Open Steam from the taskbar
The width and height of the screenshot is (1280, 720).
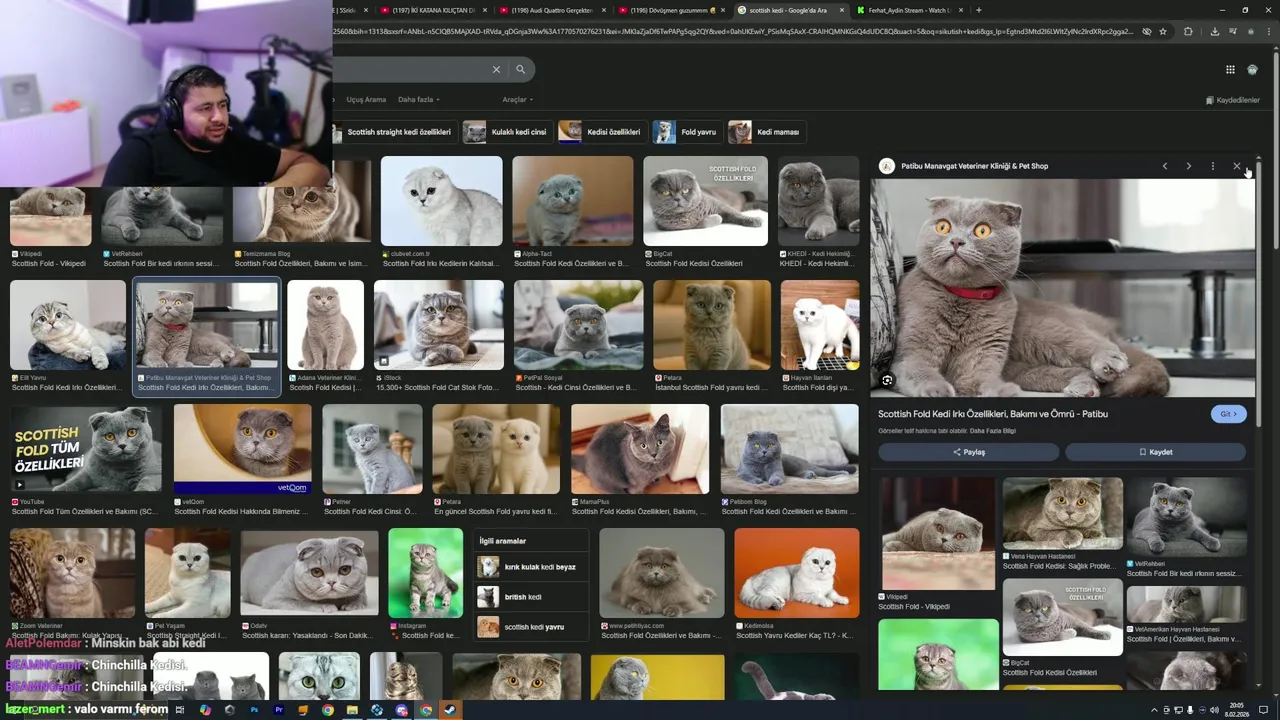tap(450, 710)
